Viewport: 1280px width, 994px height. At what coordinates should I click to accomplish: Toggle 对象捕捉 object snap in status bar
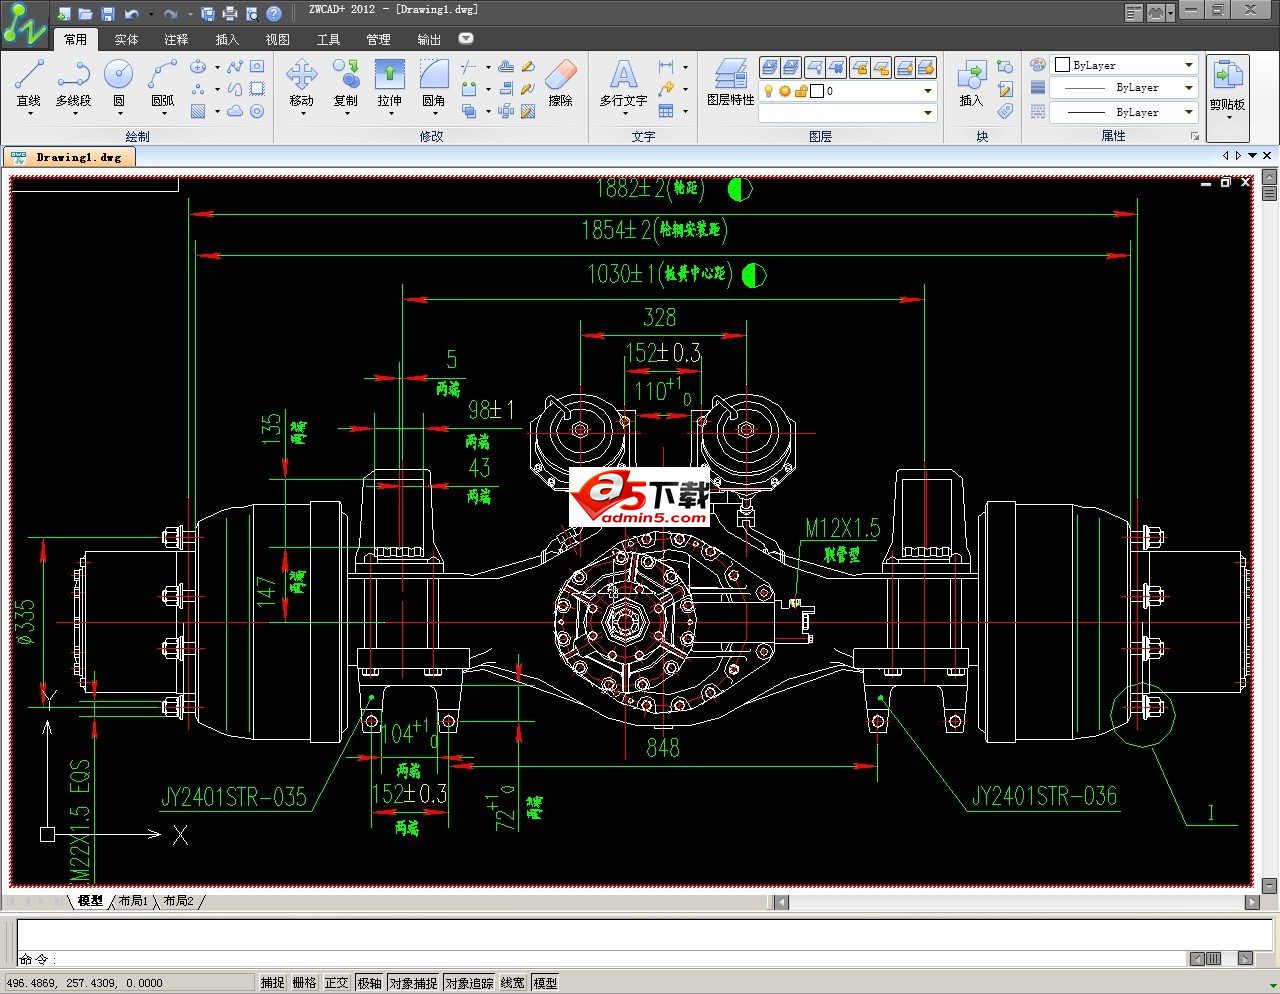coord(413,983)
